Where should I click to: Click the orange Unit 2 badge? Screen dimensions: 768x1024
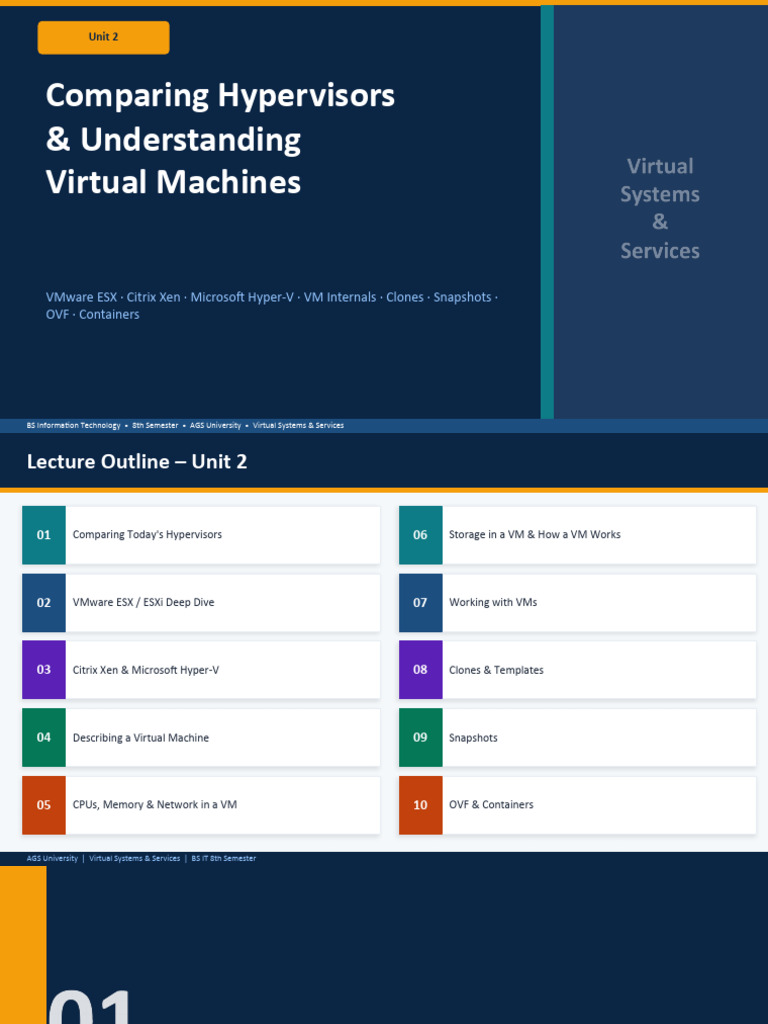(x=103, y=37)
